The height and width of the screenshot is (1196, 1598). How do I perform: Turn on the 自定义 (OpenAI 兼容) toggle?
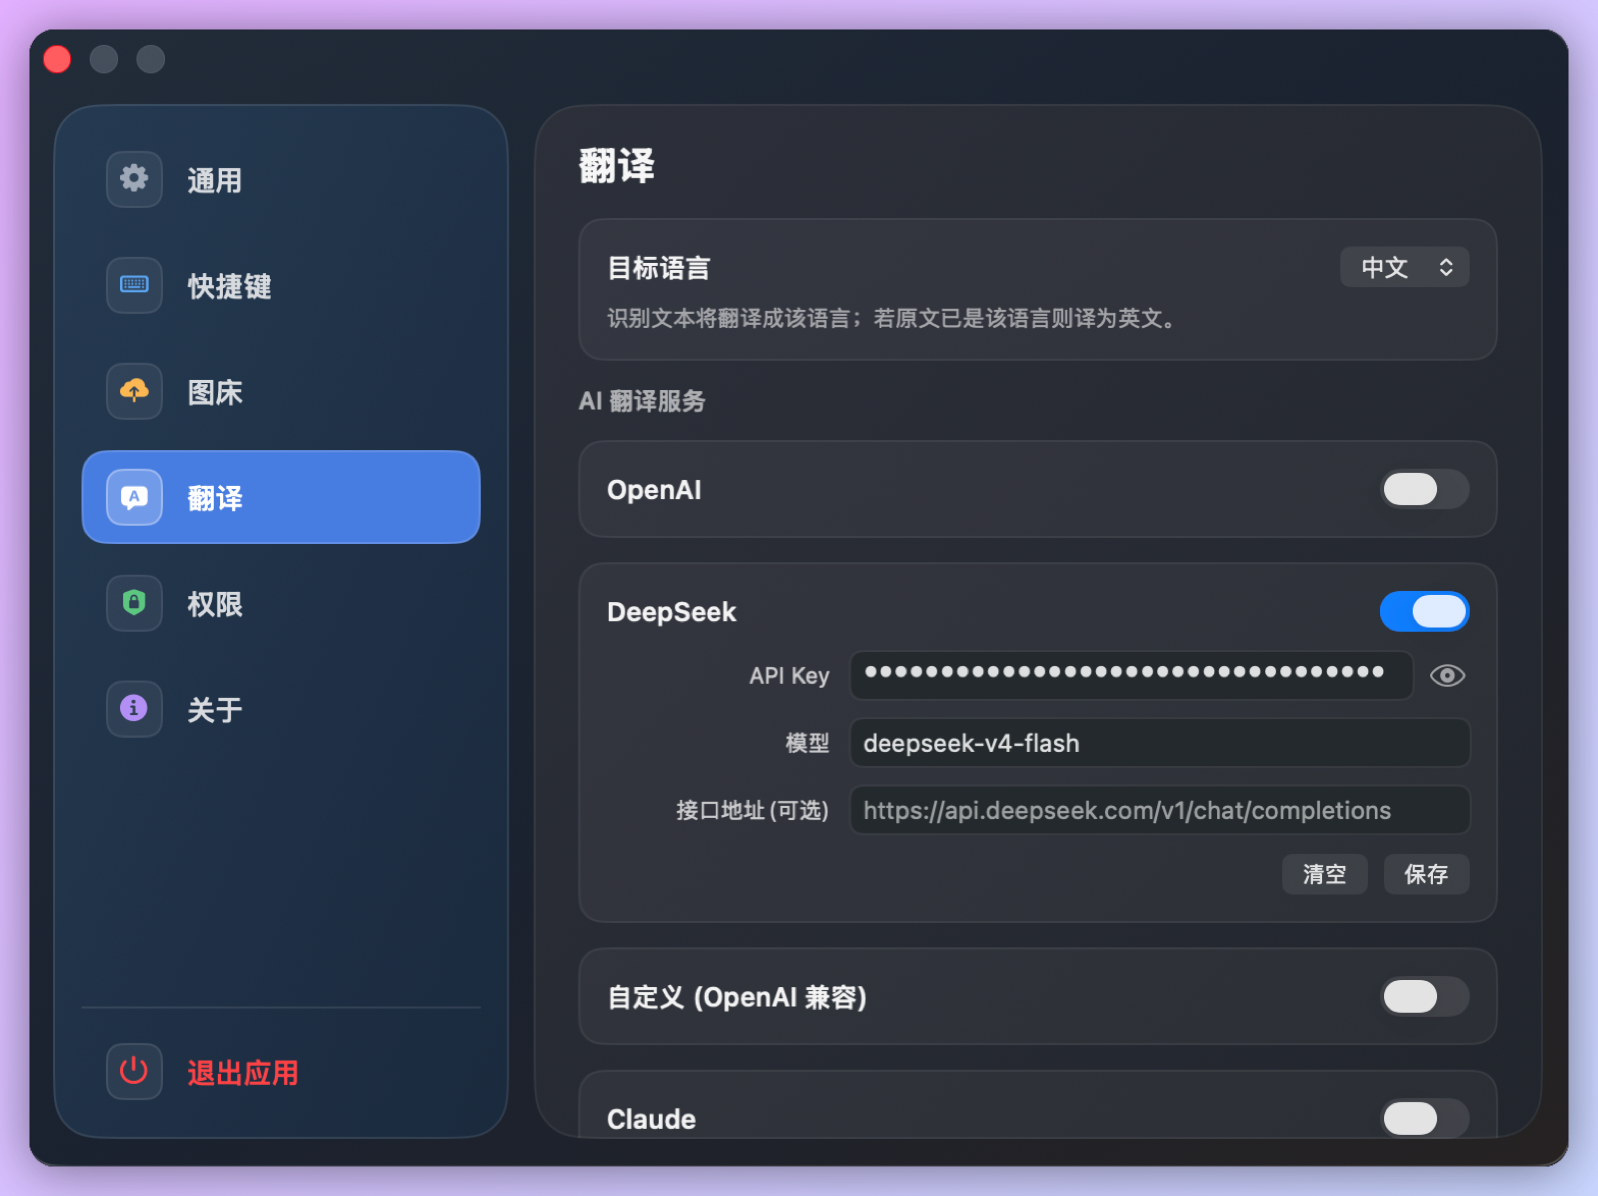[x=1425, y=997]
